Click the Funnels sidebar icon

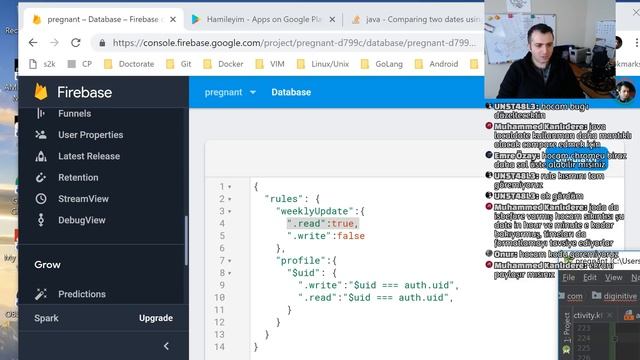[41, 113]
